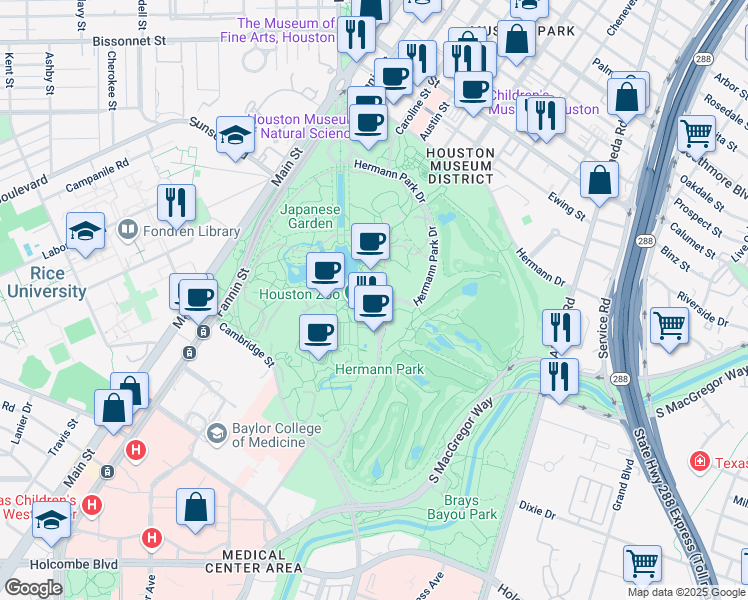This screenshot has width=748, height=600.
Task: Click the Fondren Library book icon
Action: (128, 230)
